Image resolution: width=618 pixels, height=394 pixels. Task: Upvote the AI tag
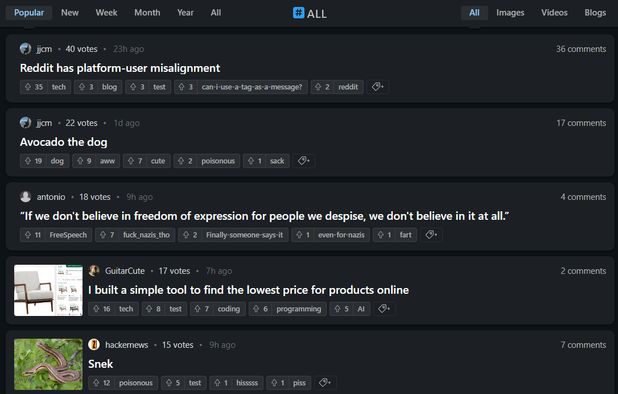[337, 309]
